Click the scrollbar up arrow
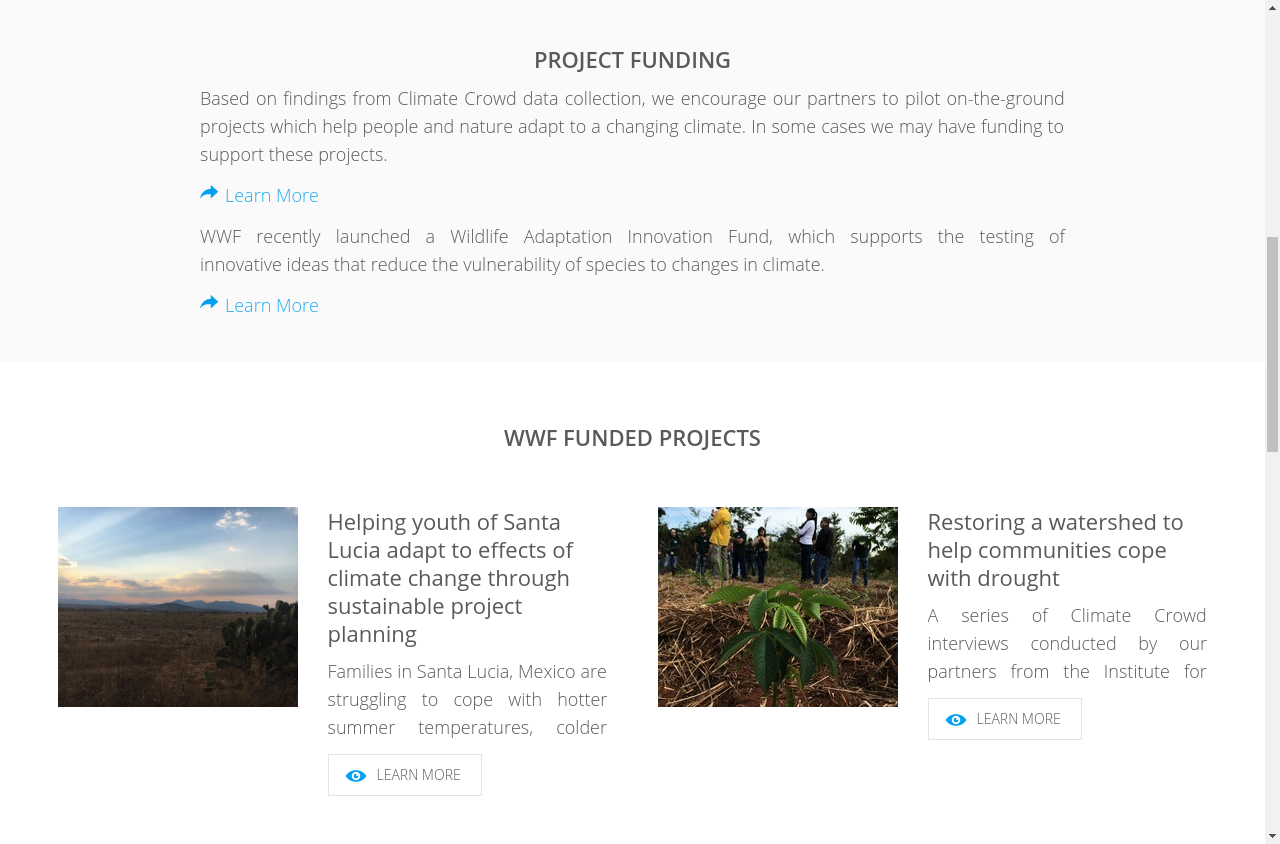This screenshot has height=844, width=1280. (1272, 8)
